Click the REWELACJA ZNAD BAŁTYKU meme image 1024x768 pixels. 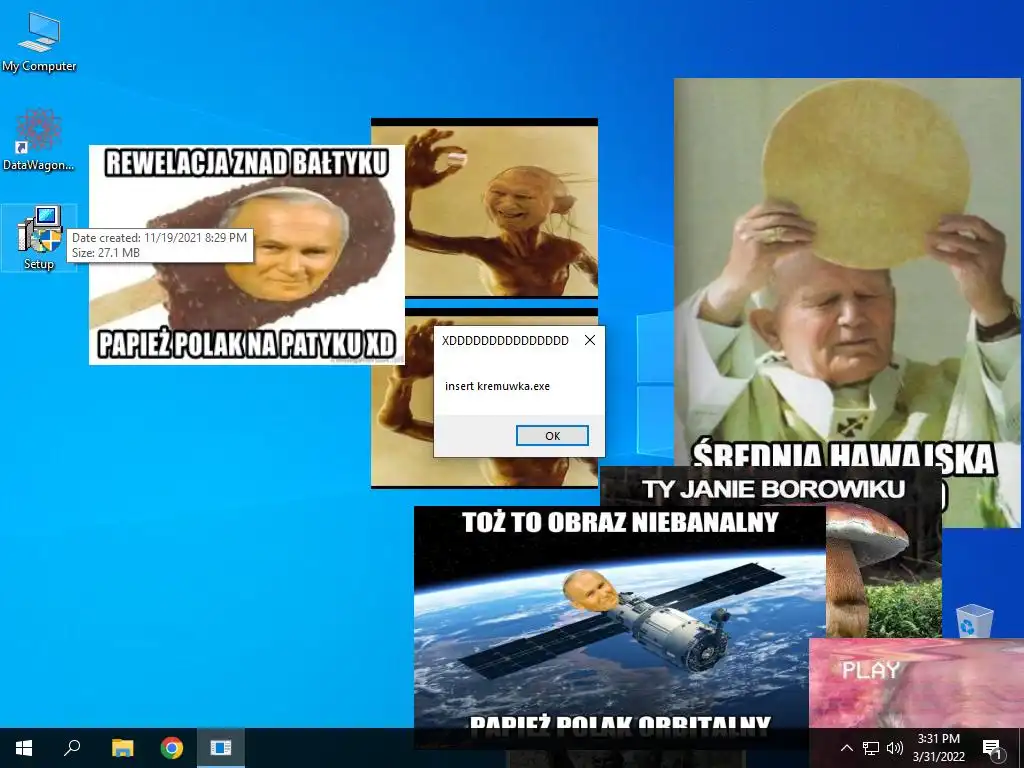(246, 255)
